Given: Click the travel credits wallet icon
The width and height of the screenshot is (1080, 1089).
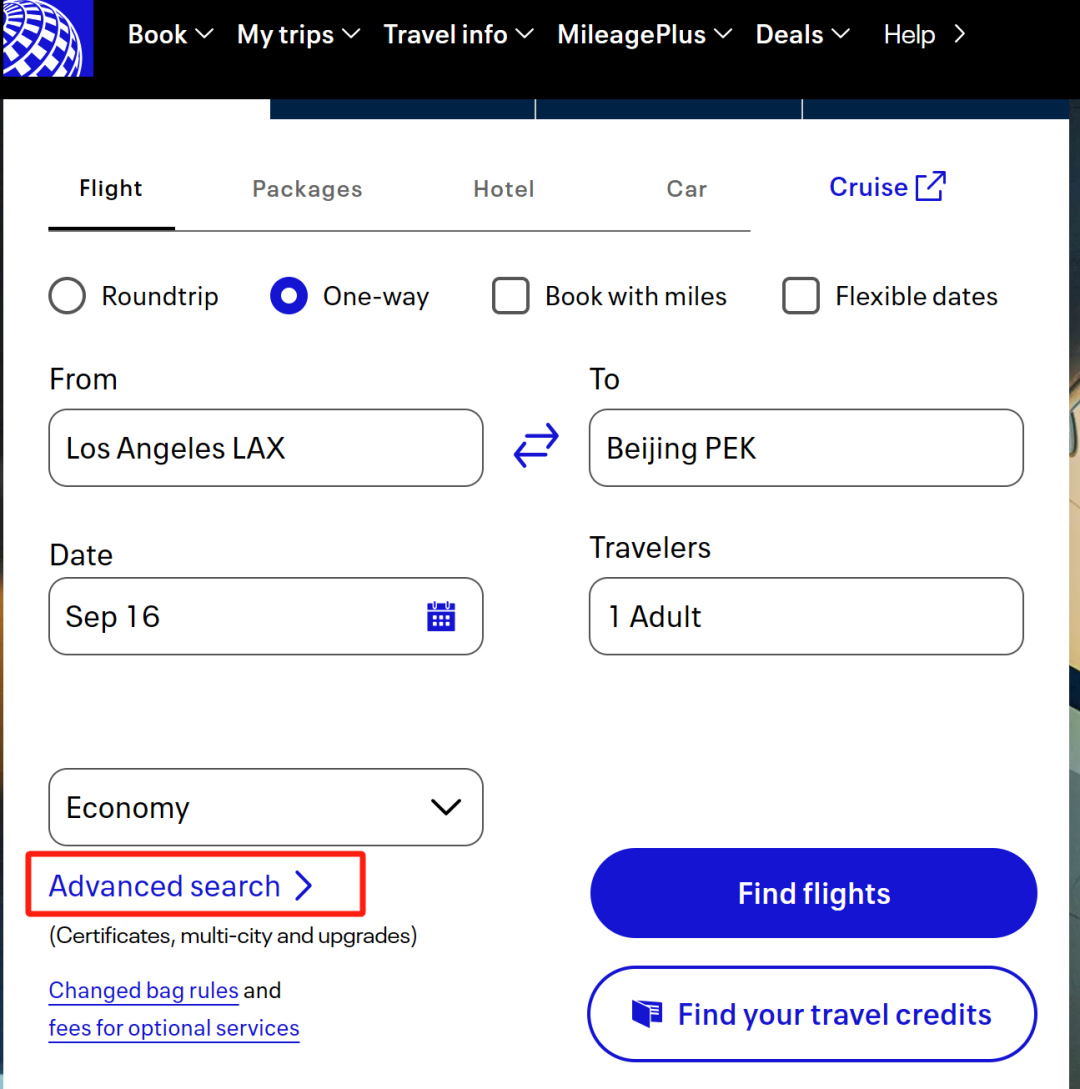Looking at the screenshot, I should [x=647, y=1014].
